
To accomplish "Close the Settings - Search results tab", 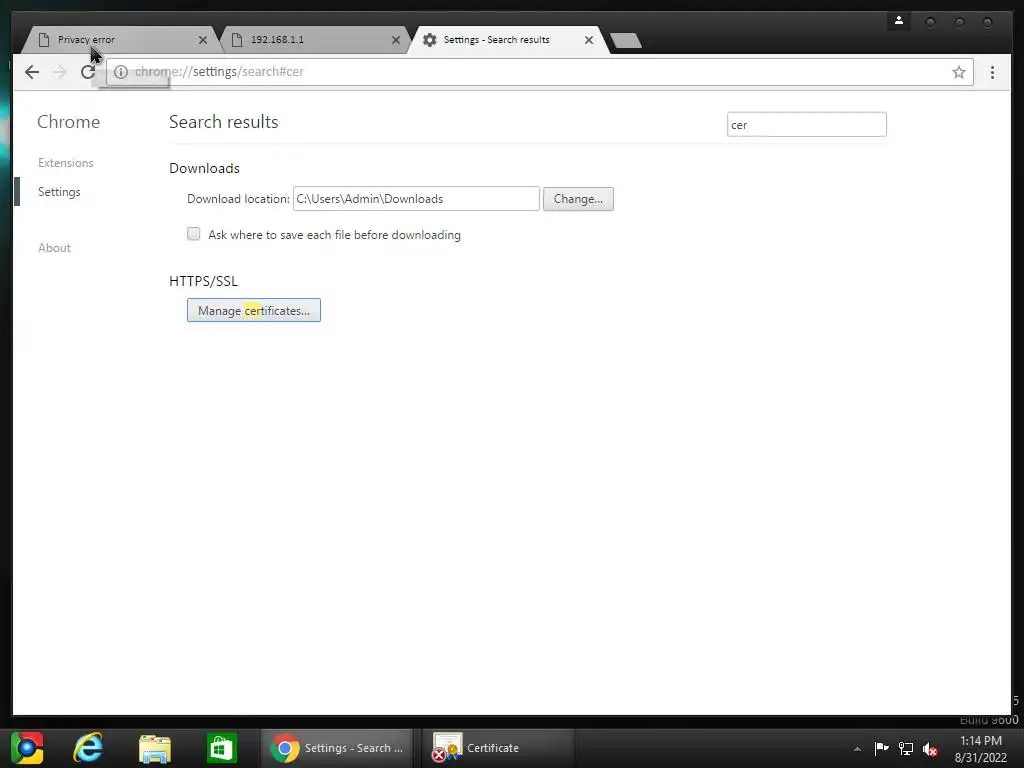I will pyautogui.click(x=588, y=40).
